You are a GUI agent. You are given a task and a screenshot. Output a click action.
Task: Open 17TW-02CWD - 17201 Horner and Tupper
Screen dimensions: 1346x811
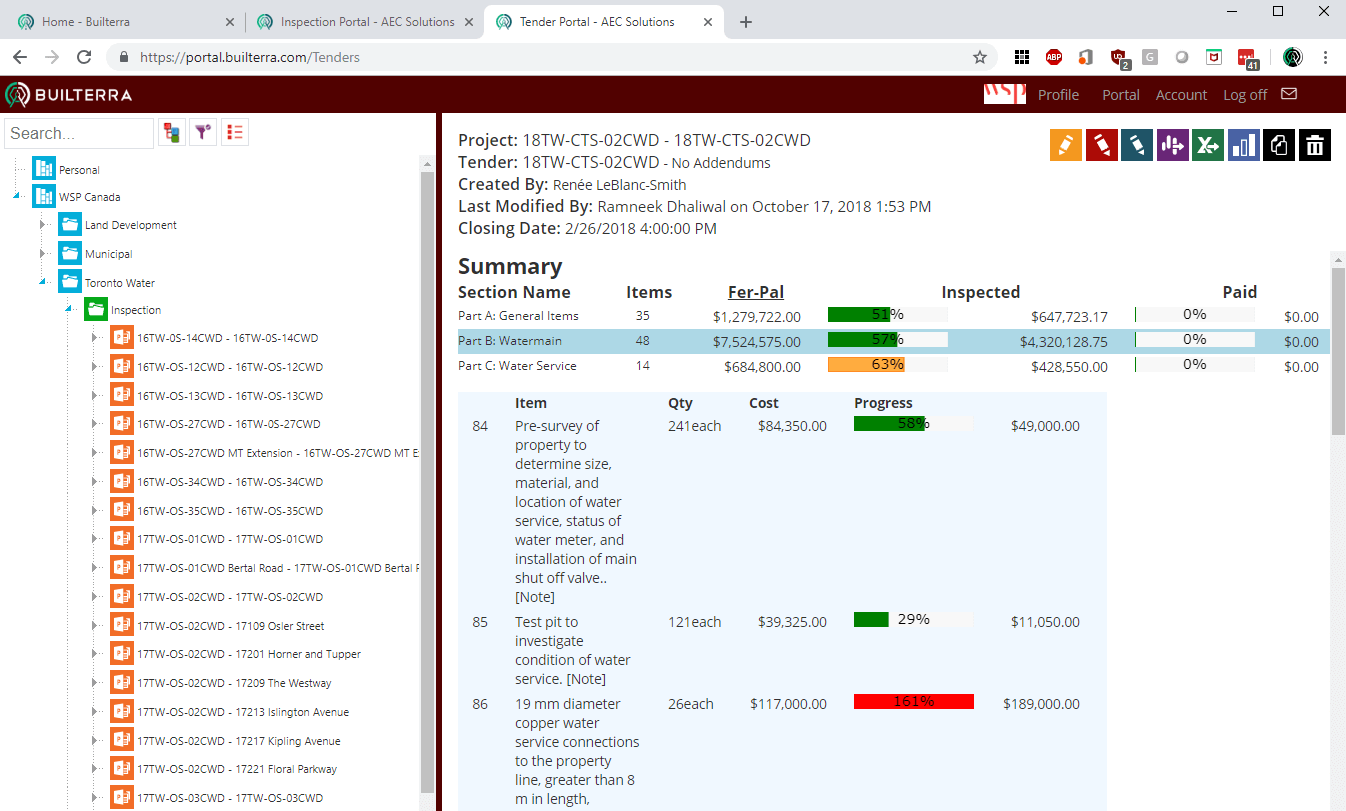[x=249, y=654]
